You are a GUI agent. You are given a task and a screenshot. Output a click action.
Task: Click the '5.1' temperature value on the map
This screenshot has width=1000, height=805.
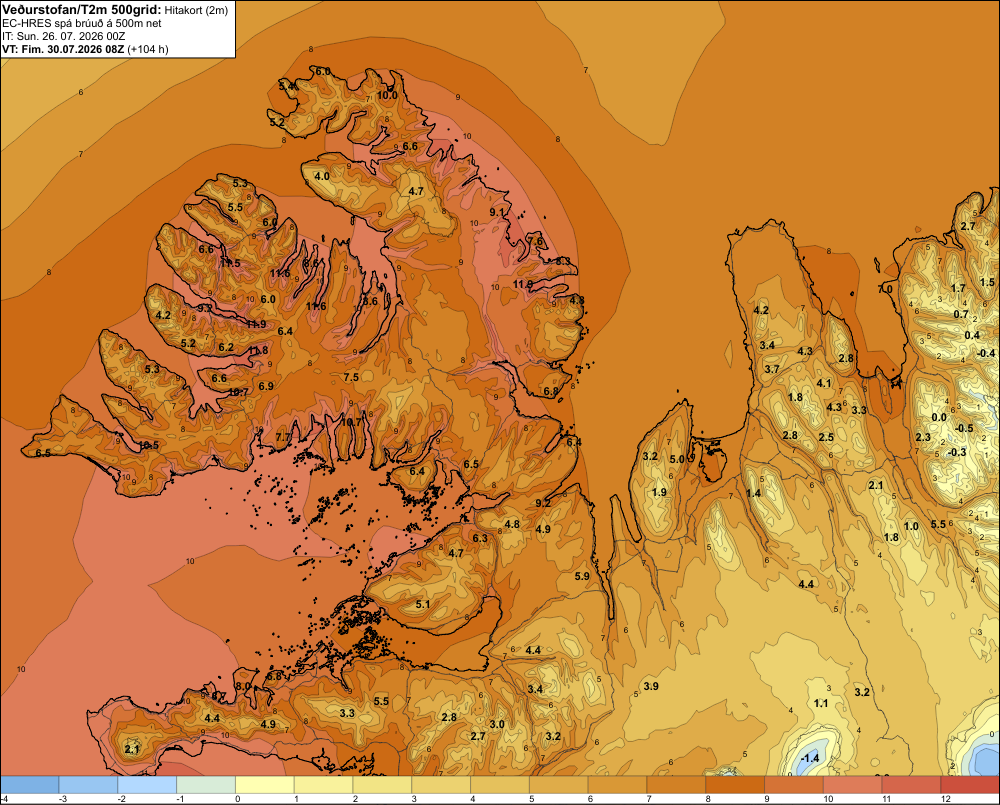(x=422, y=604)
